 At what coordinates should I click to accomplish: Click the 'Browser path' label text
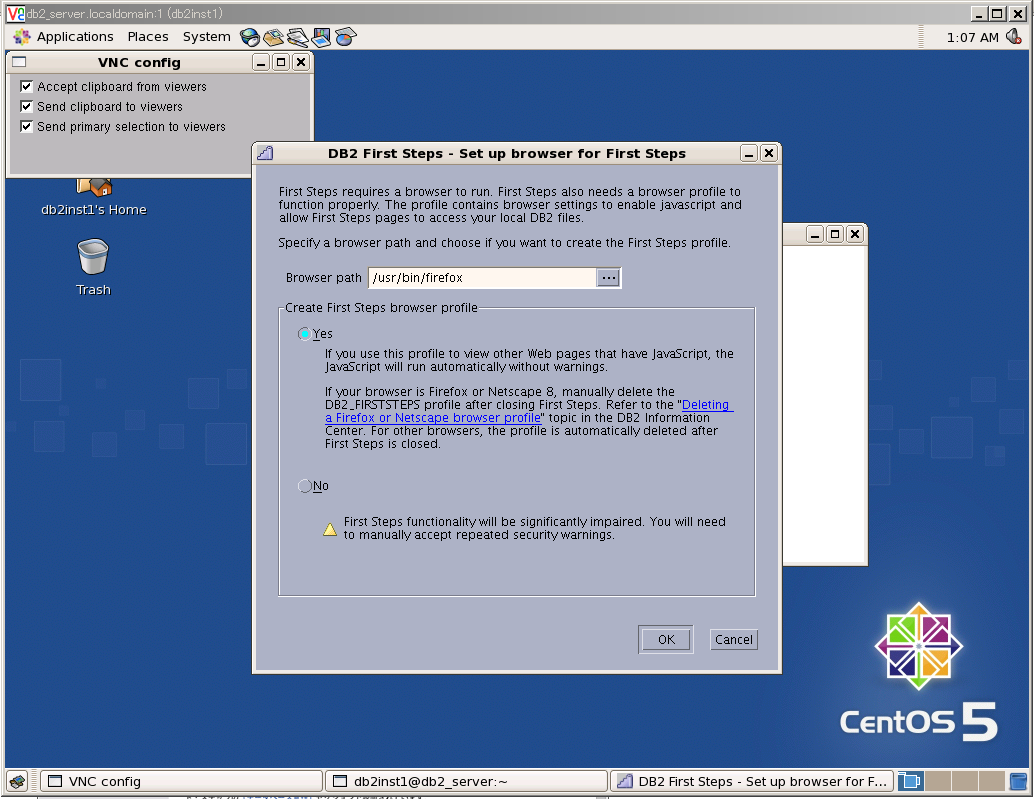[324, 278]
